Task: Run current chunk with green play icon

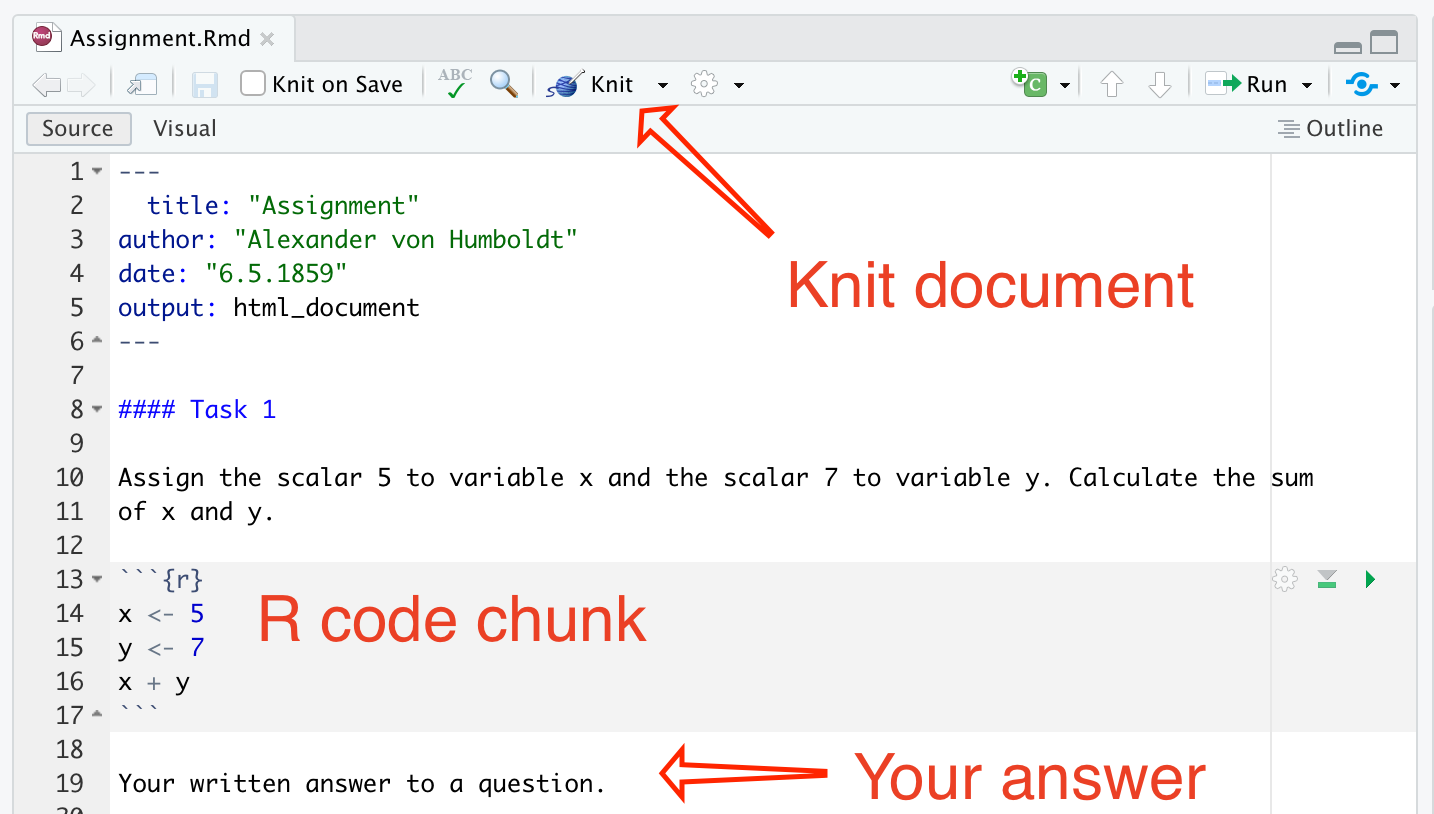Action: 1370,579
